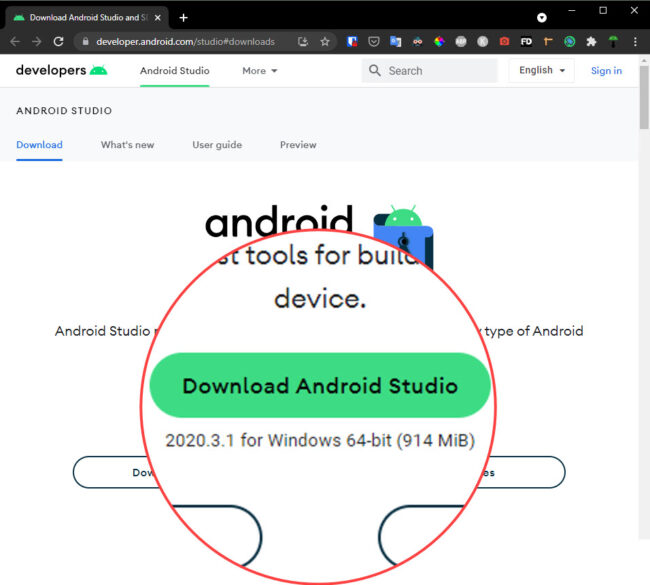Click the search magnifier icon
The width and height of the screenshot is (650, 585).
click(375, 70)
